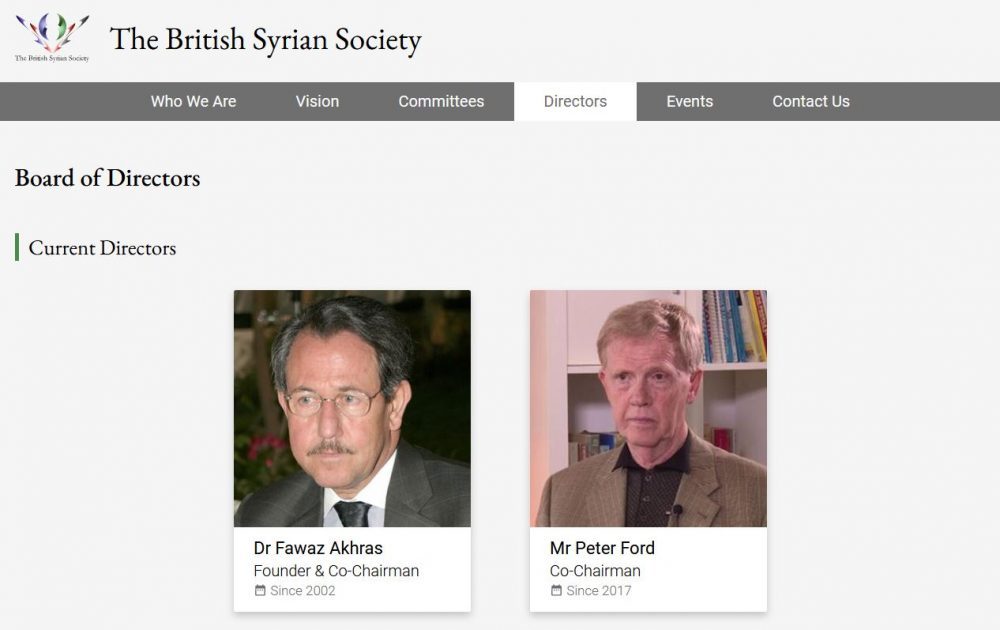The width and height of the screenshot is (1000, 630).
Task: Open the Events page
Action: tap(689, 101)
